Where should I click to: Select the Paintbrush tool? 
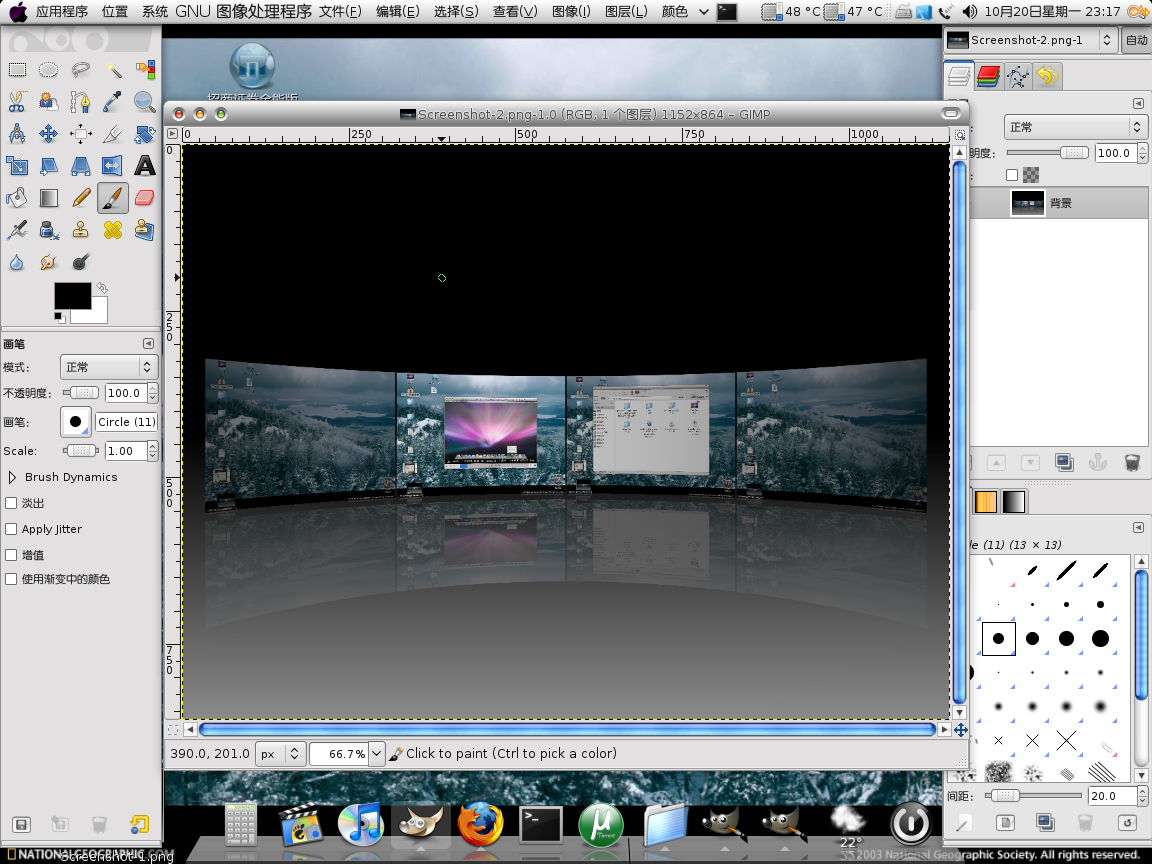pos(112,198)
